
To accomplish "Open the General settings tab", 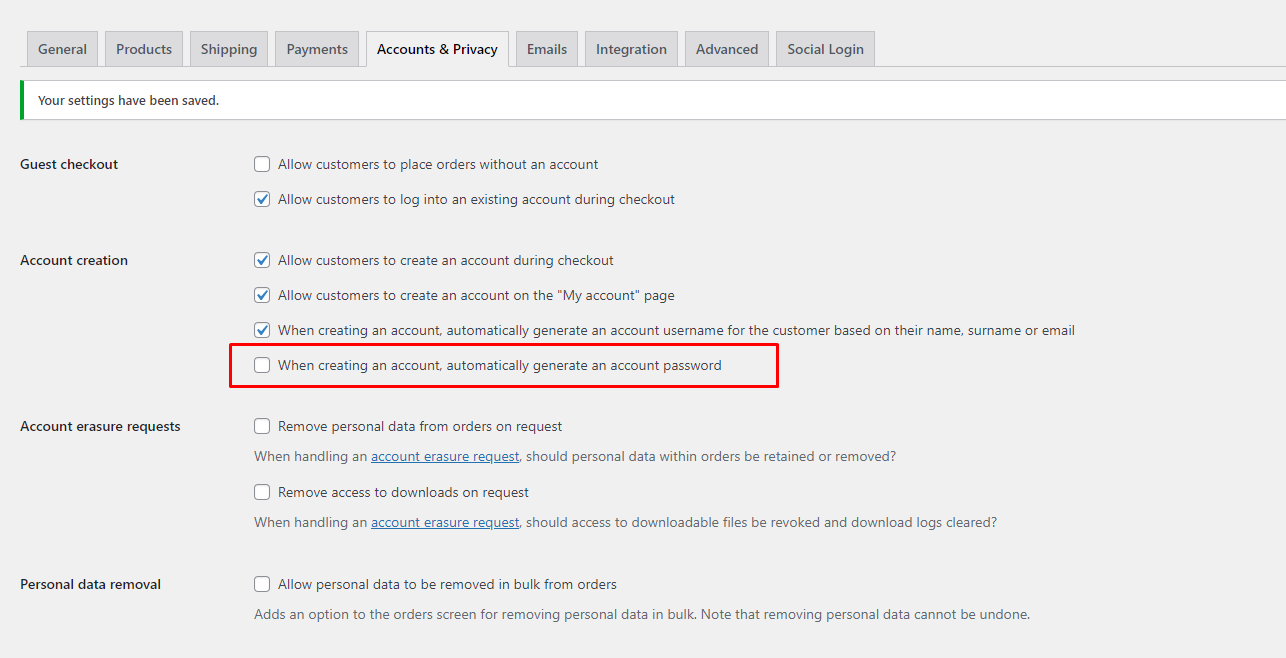I will coord(62,49).
